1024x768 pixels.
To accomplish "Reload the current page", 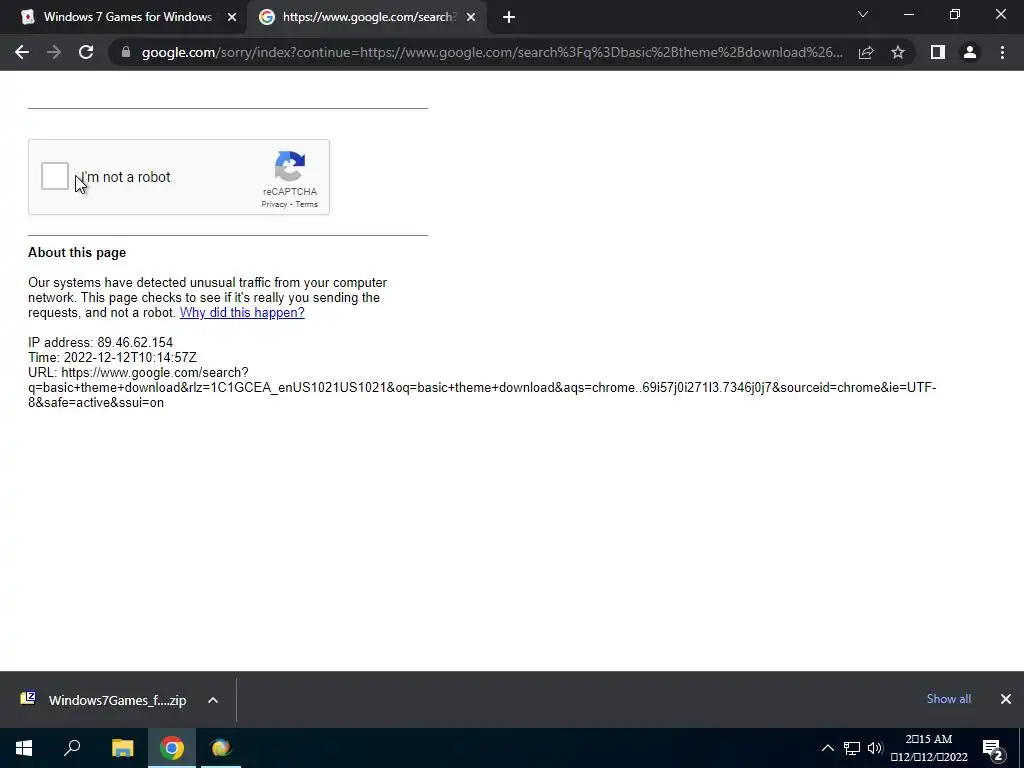I will [x=86, y=52].
